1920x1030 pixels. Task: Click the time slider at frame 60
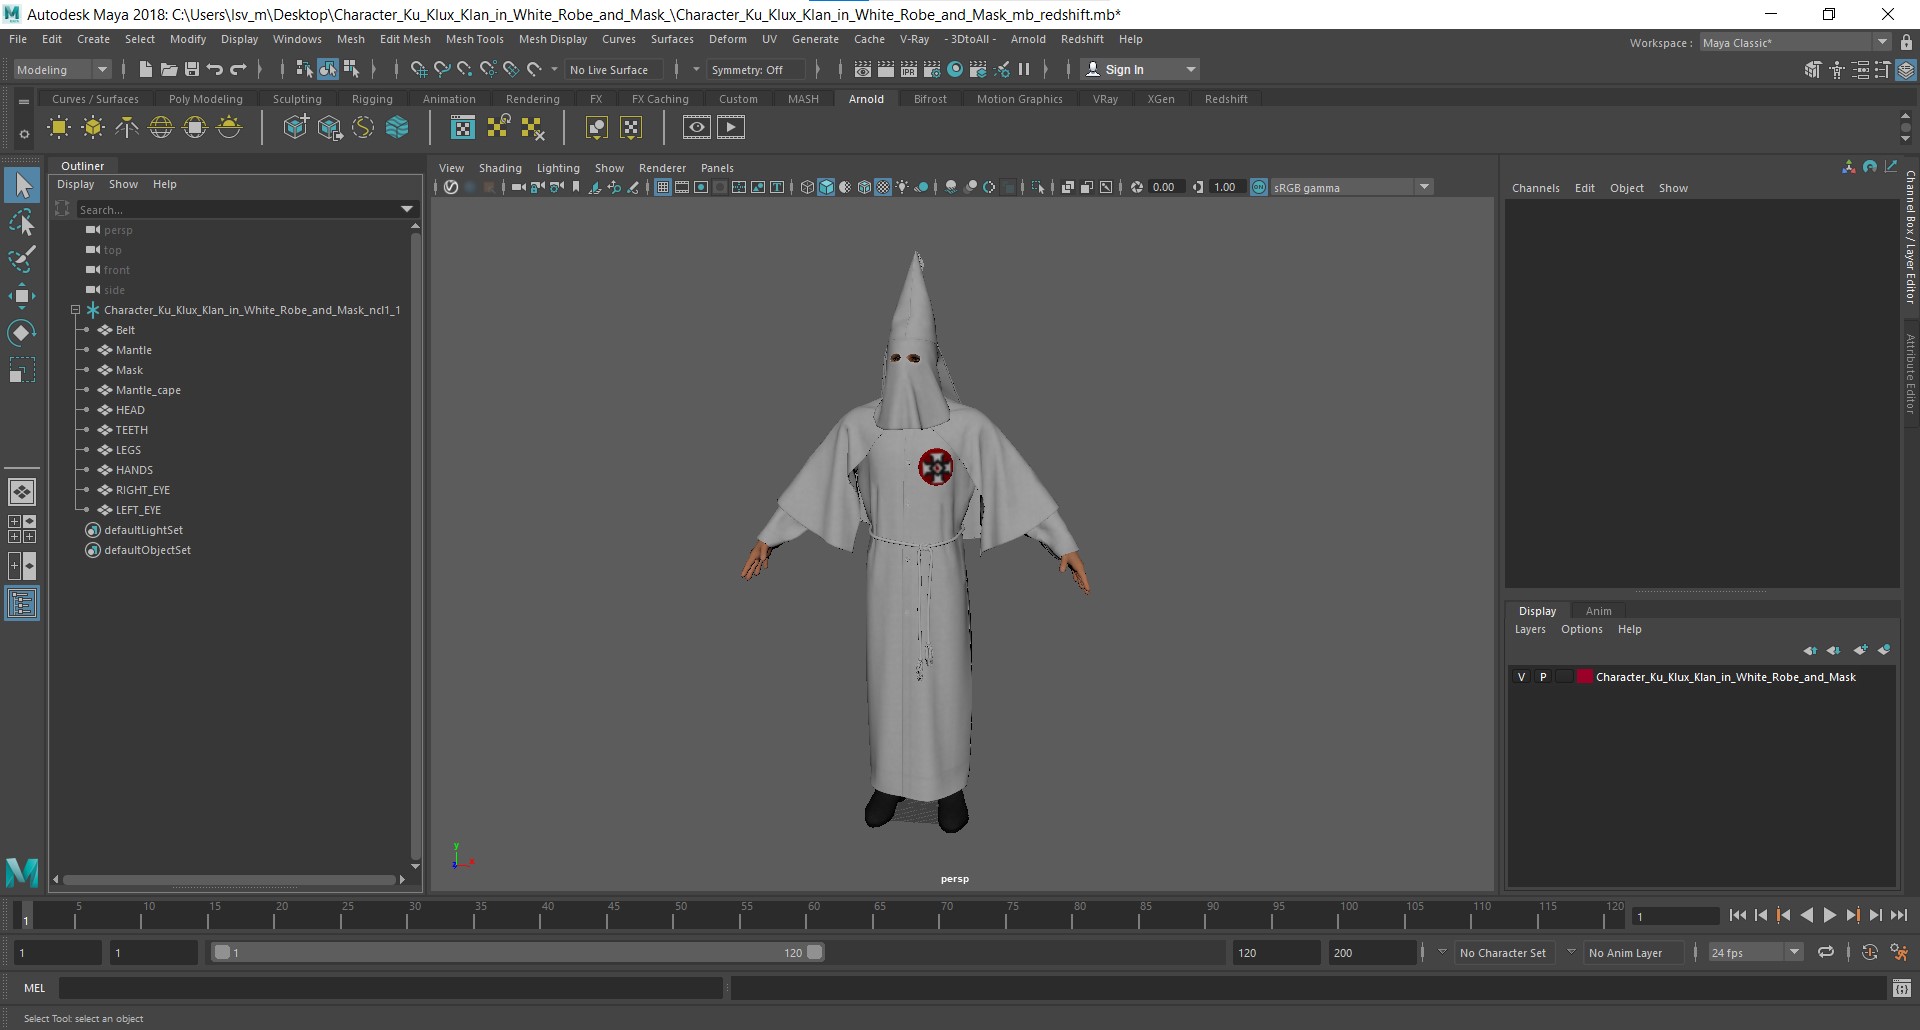click(813, 916)
